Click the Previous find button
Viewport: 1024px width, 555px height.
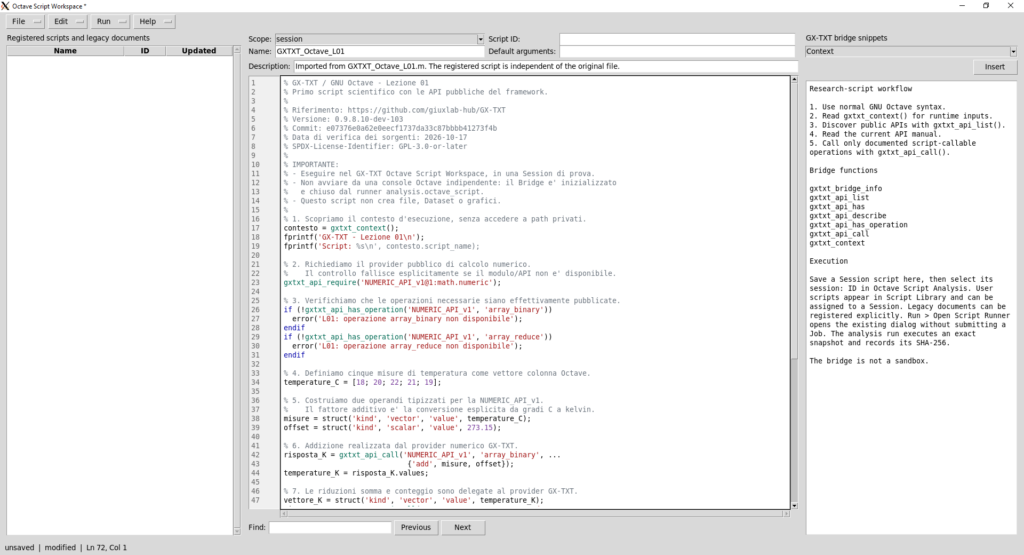416,528
